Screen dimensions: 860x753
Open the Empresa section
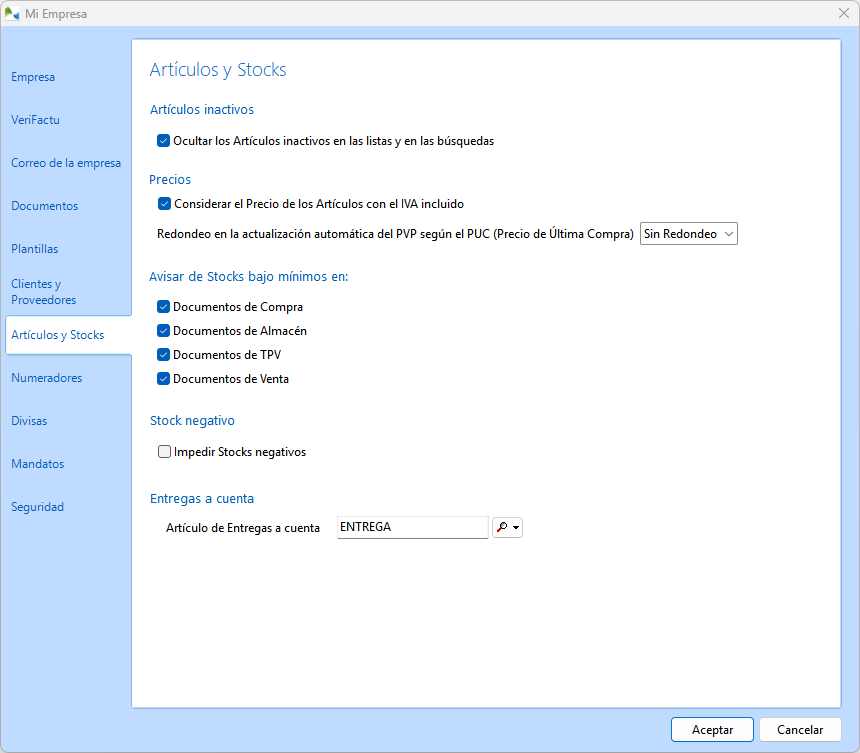point(33,77)
